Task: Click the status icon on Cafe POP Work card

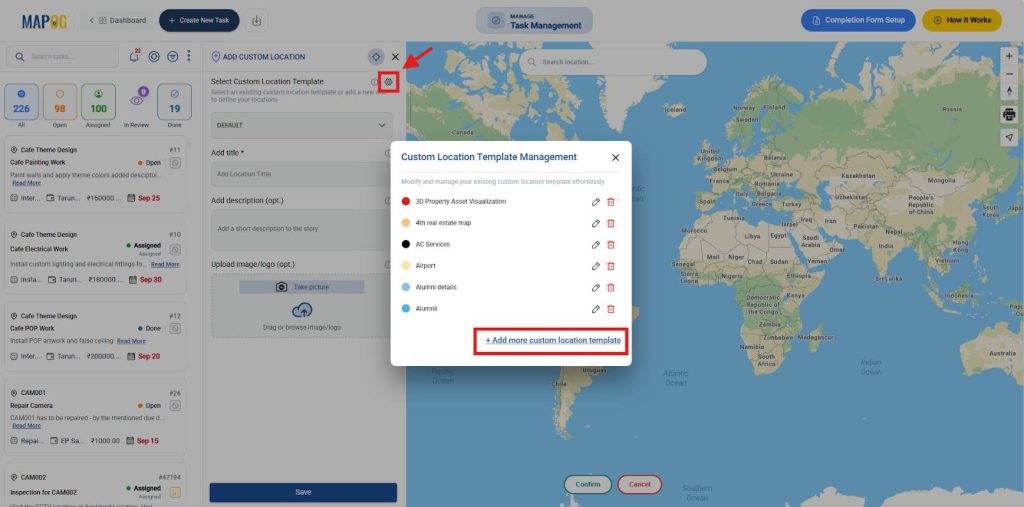Action: click(x=175, y=329)
